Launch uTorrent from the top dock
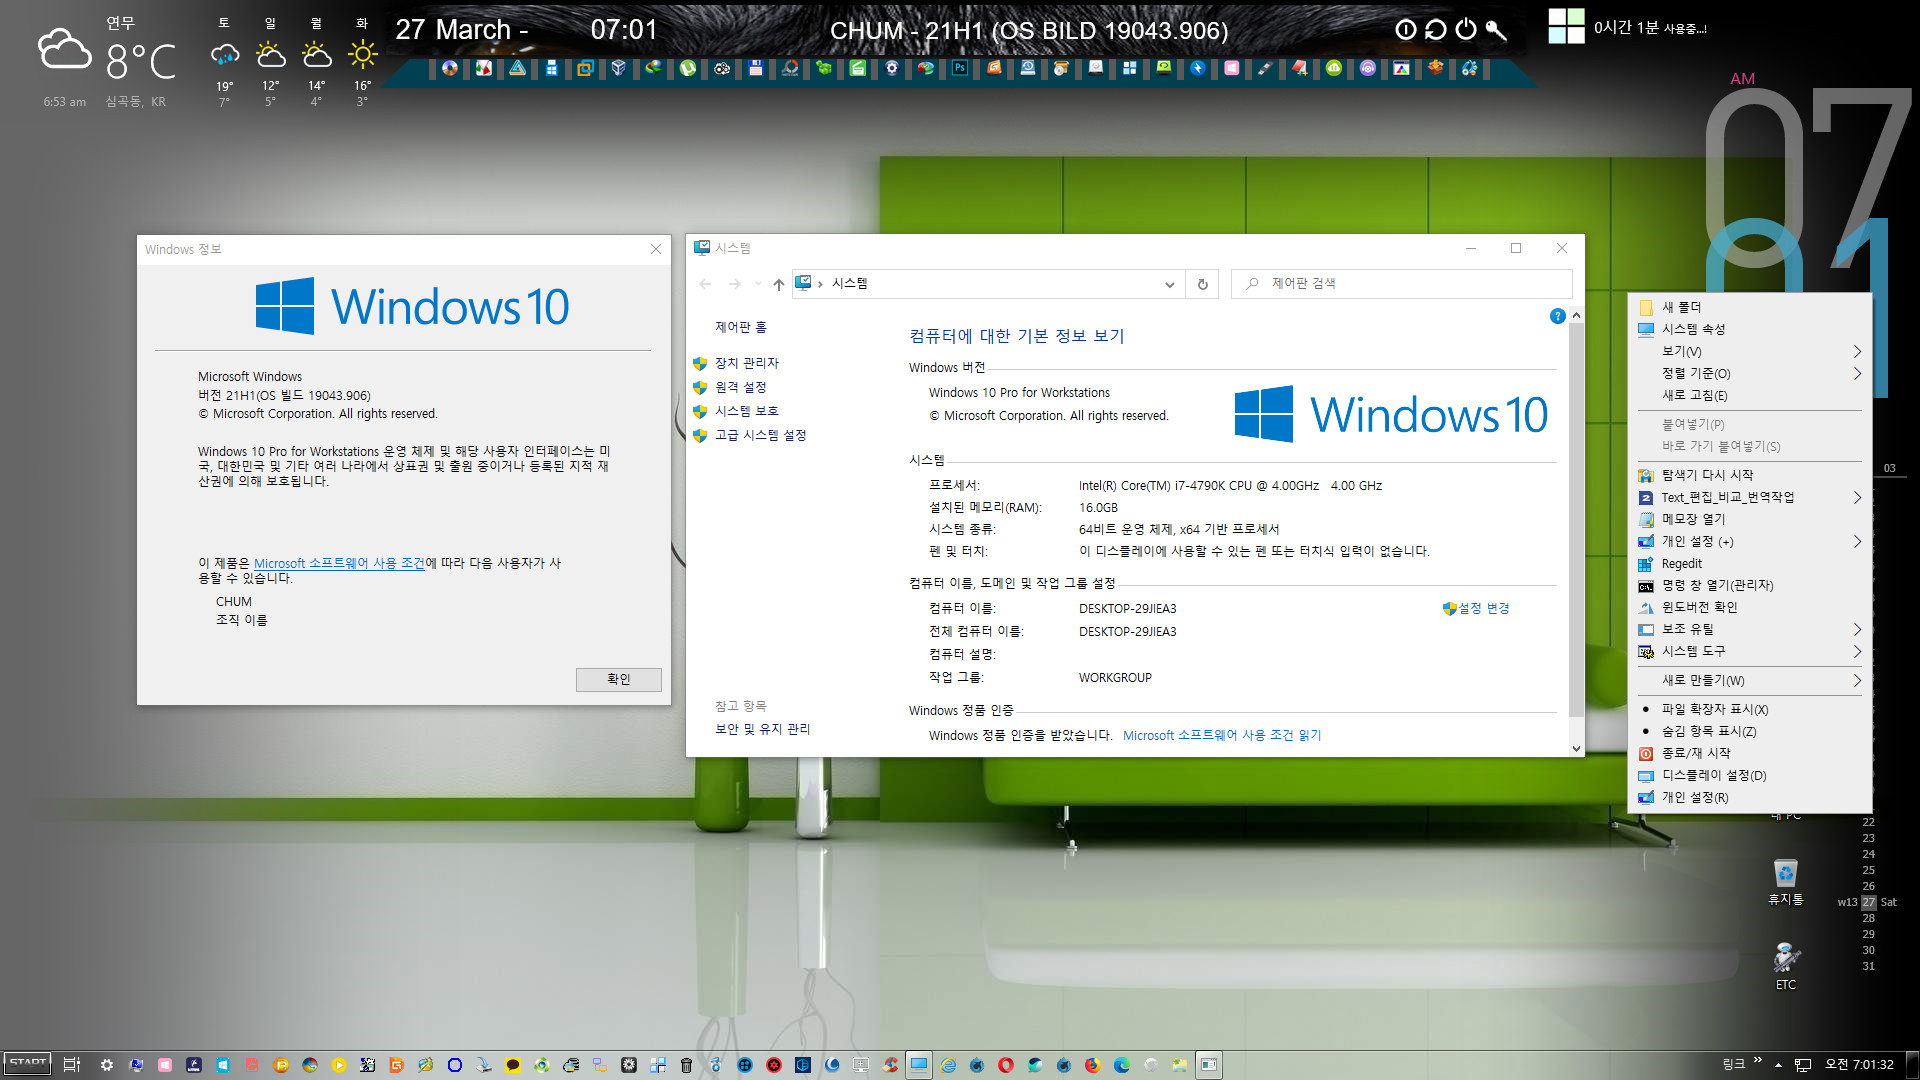This screenshot has width=1920, height=1080. click(x=687, y=68)
